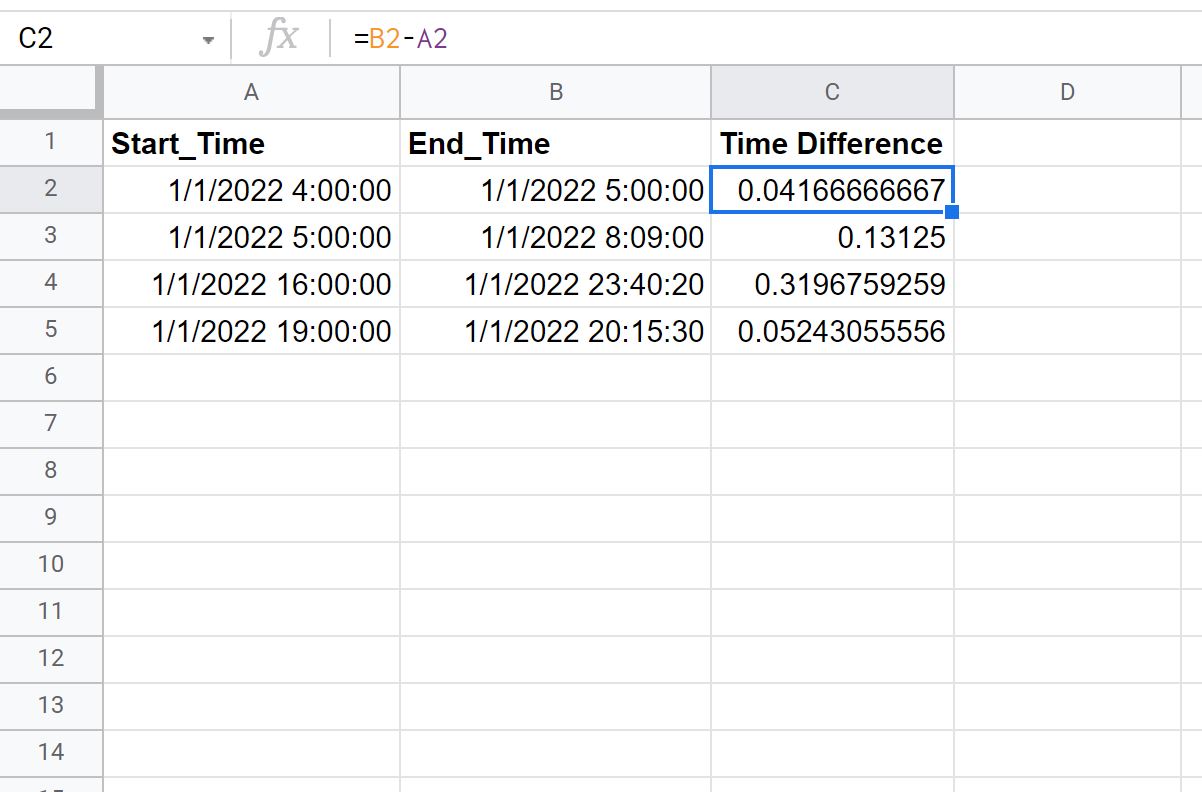Select cell with 0.3196759259
1202x792 pixels.
click(832, 284)
